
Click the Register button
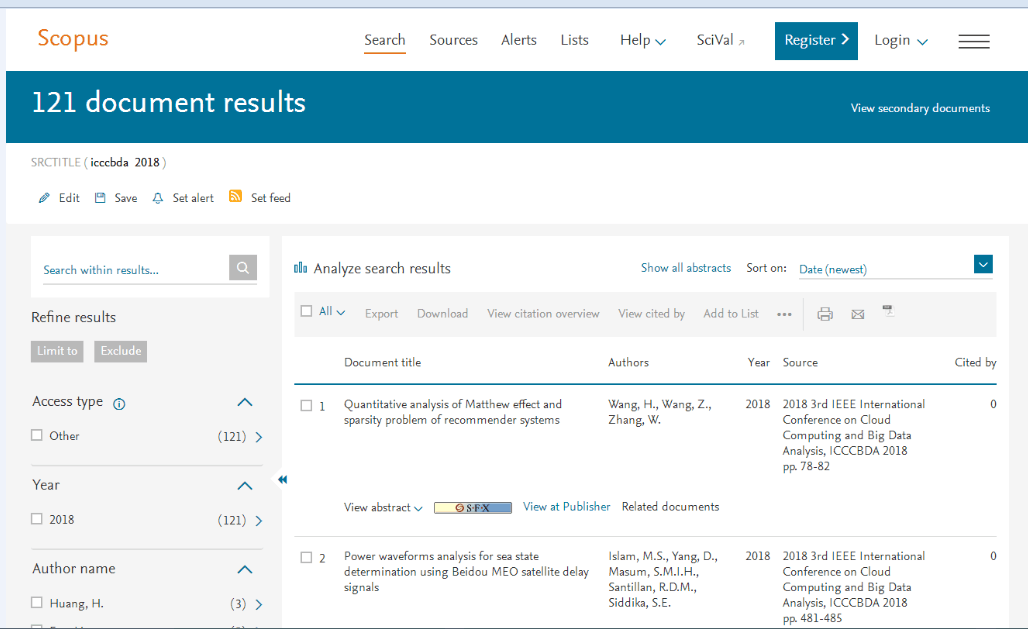[816, 41]
